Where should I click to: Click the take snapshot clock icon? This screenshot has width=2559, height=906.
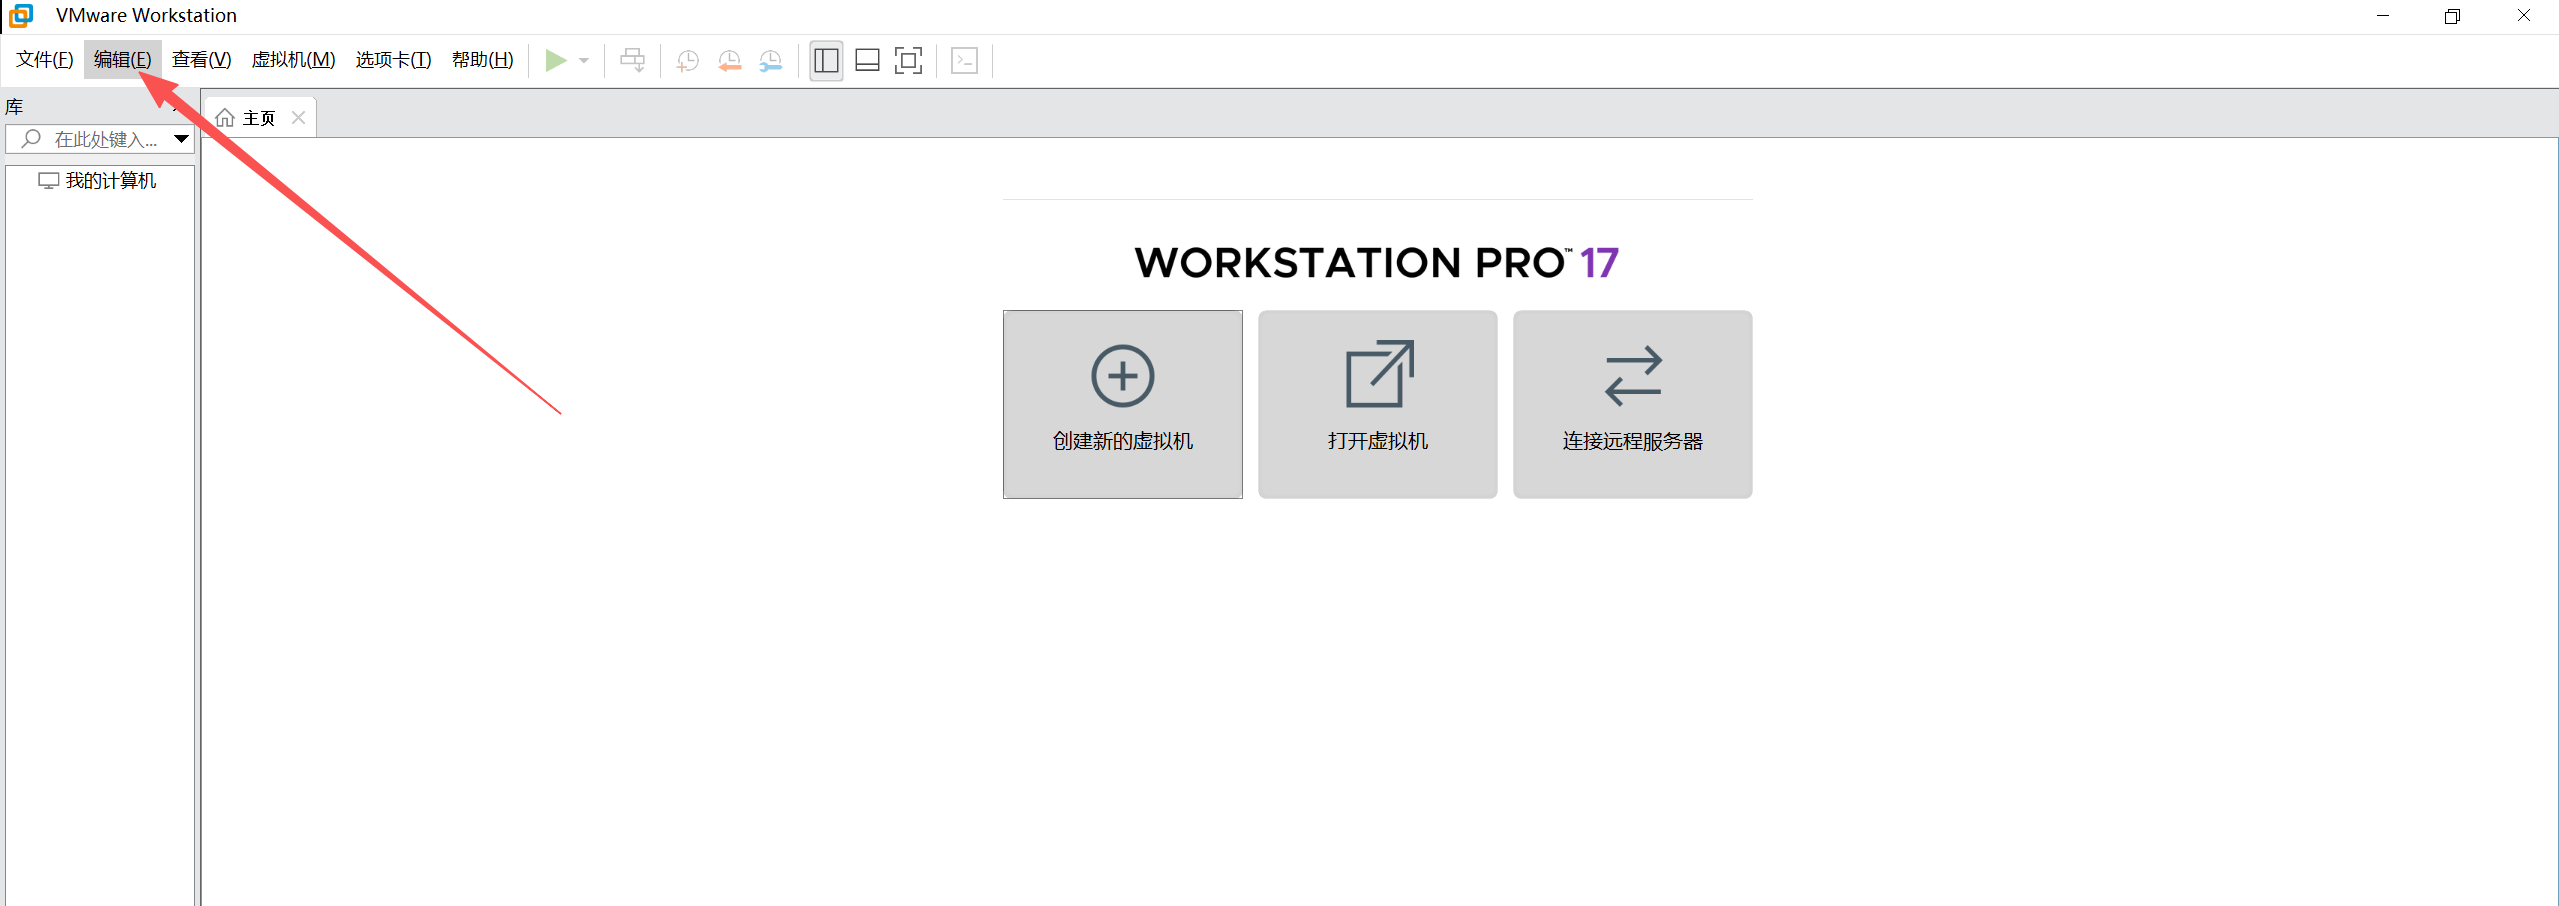687,61
